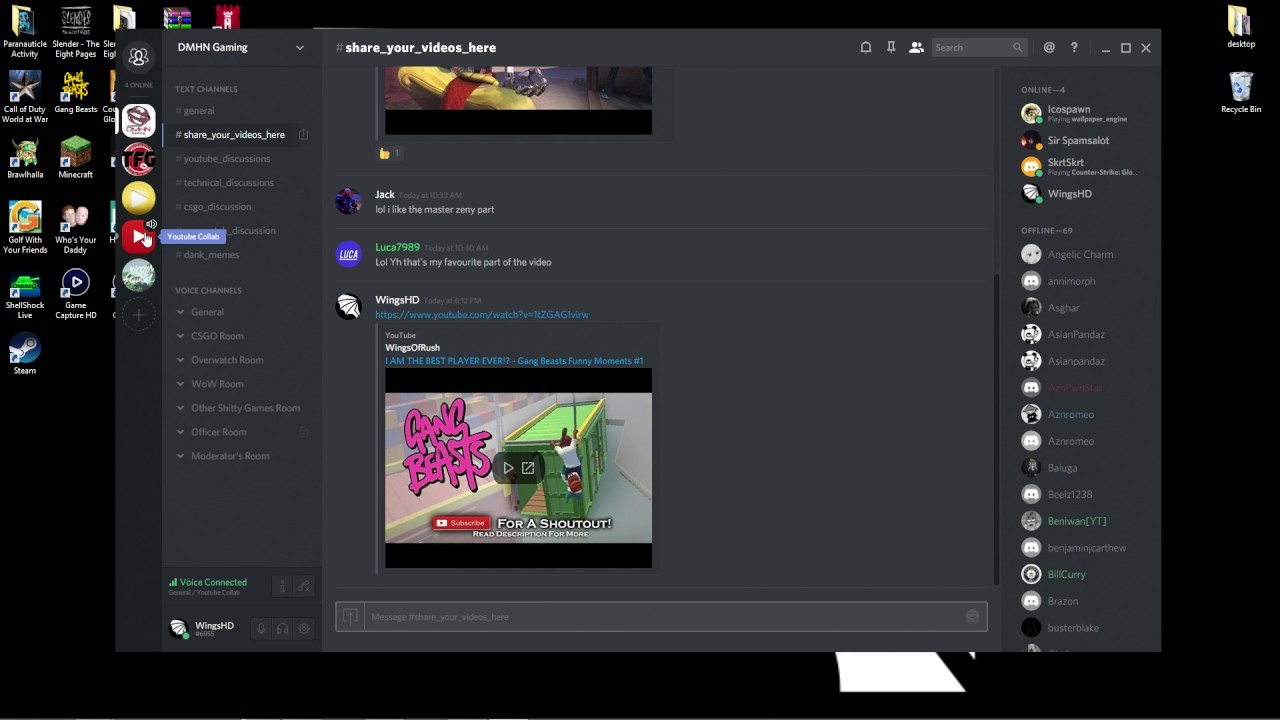Open Brawlhalla desktop shortcut
The image size is (1280, 720).
25,156
